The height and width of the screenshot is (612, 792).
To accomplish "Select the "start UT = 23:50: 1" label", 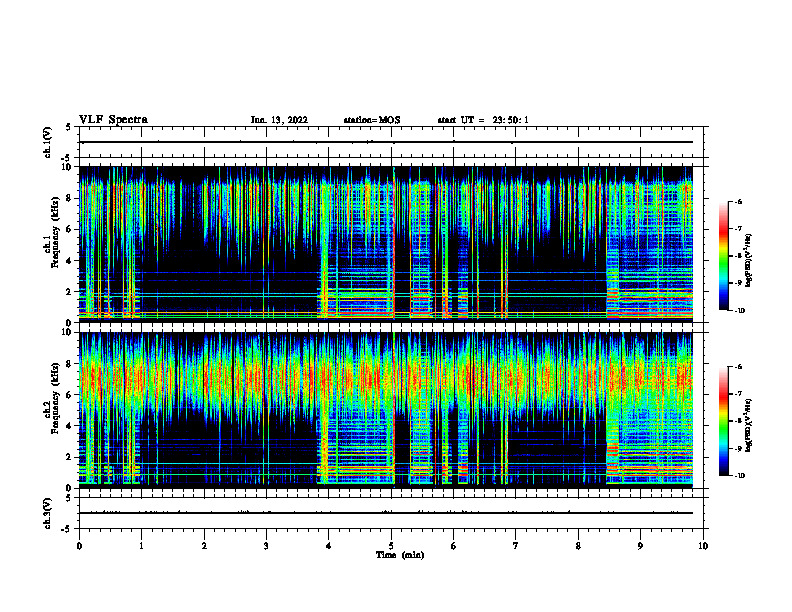I will coord(483,120).
